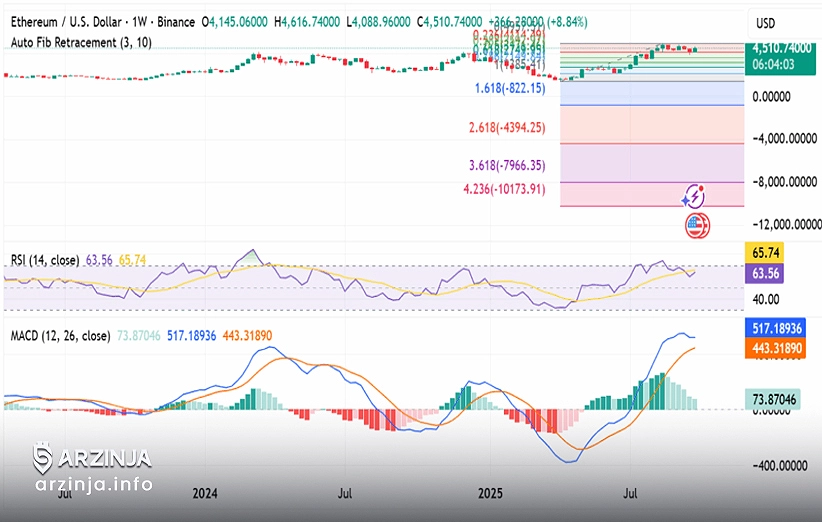The image size is (822, 522).
Task: Click the 3.618 Fibonacci level label
Action: [x=506, y=165]
